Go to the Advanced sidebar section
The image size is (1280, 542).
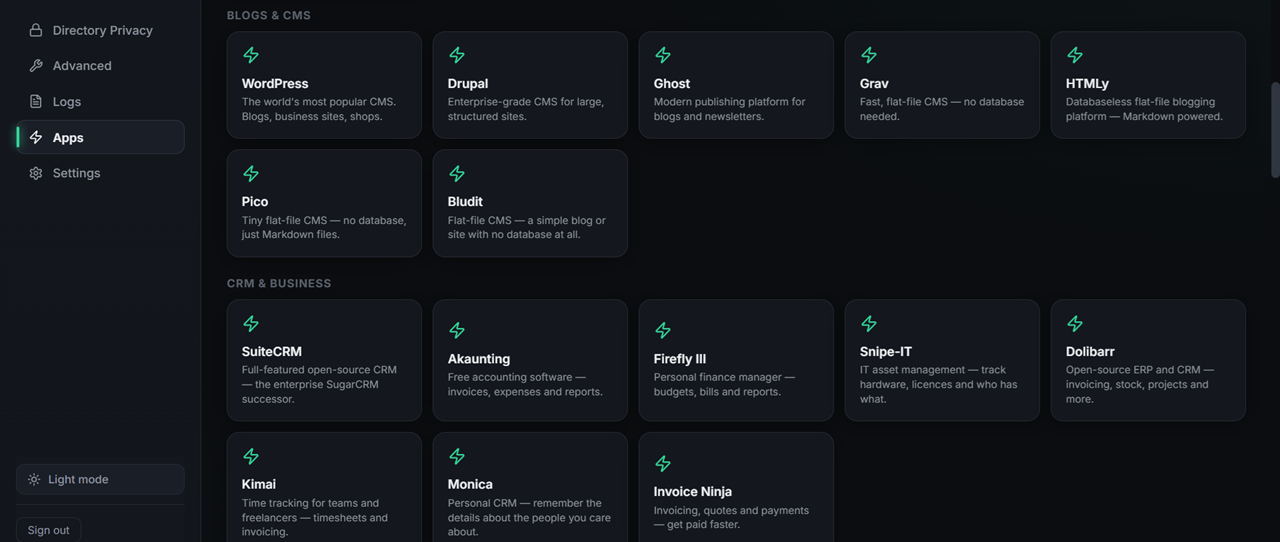point(100,66)
